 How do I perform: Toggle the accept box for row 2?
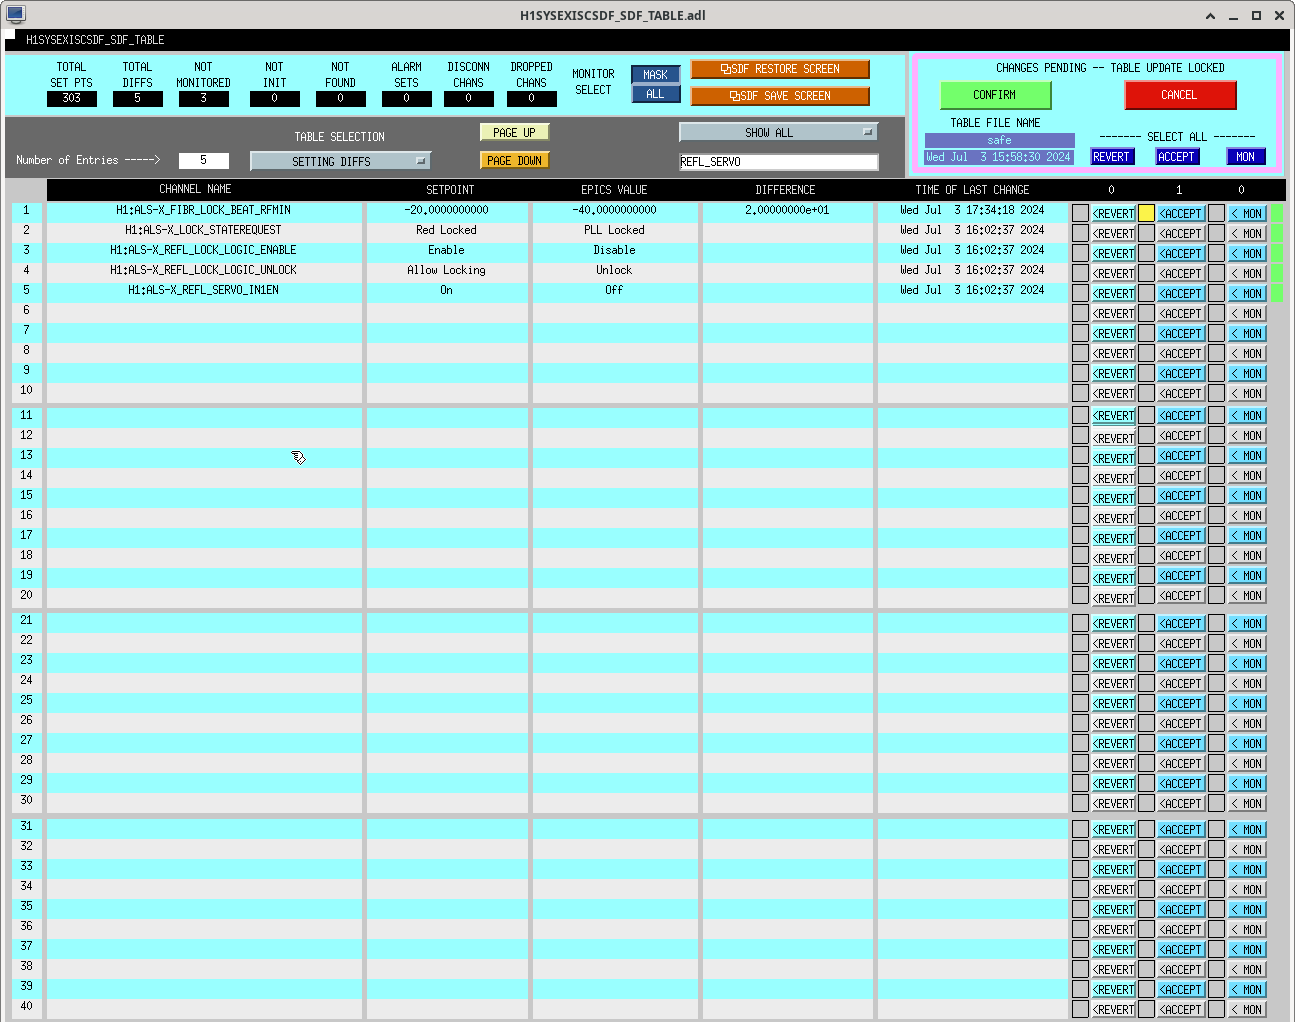click(x=1146, y=233)
